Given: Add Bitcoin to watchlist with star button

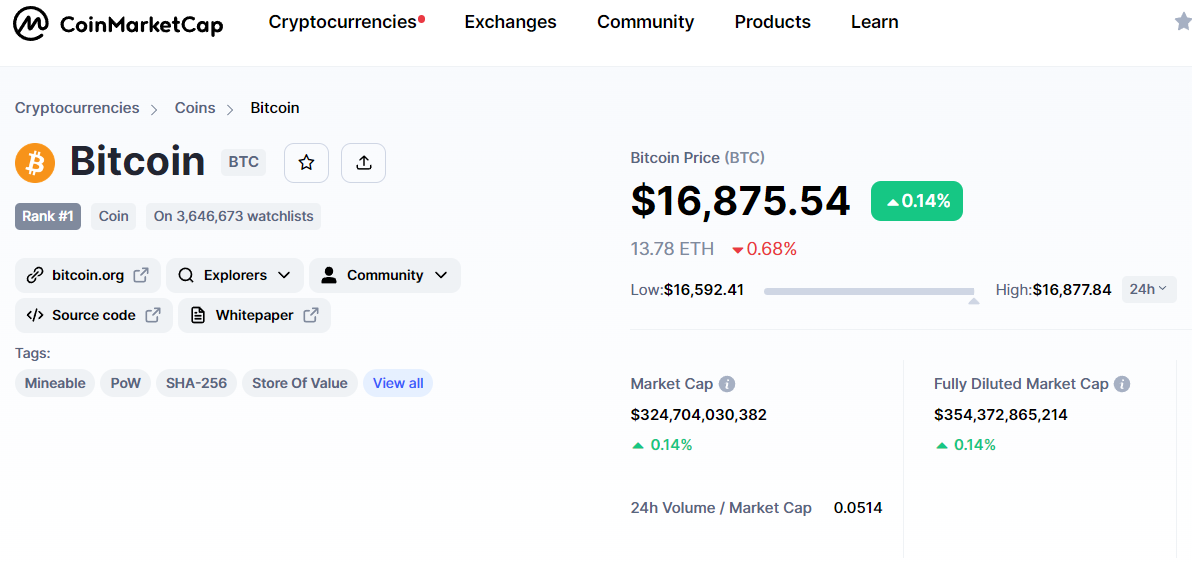Looking at the screenshot, I should pos(306,163).
